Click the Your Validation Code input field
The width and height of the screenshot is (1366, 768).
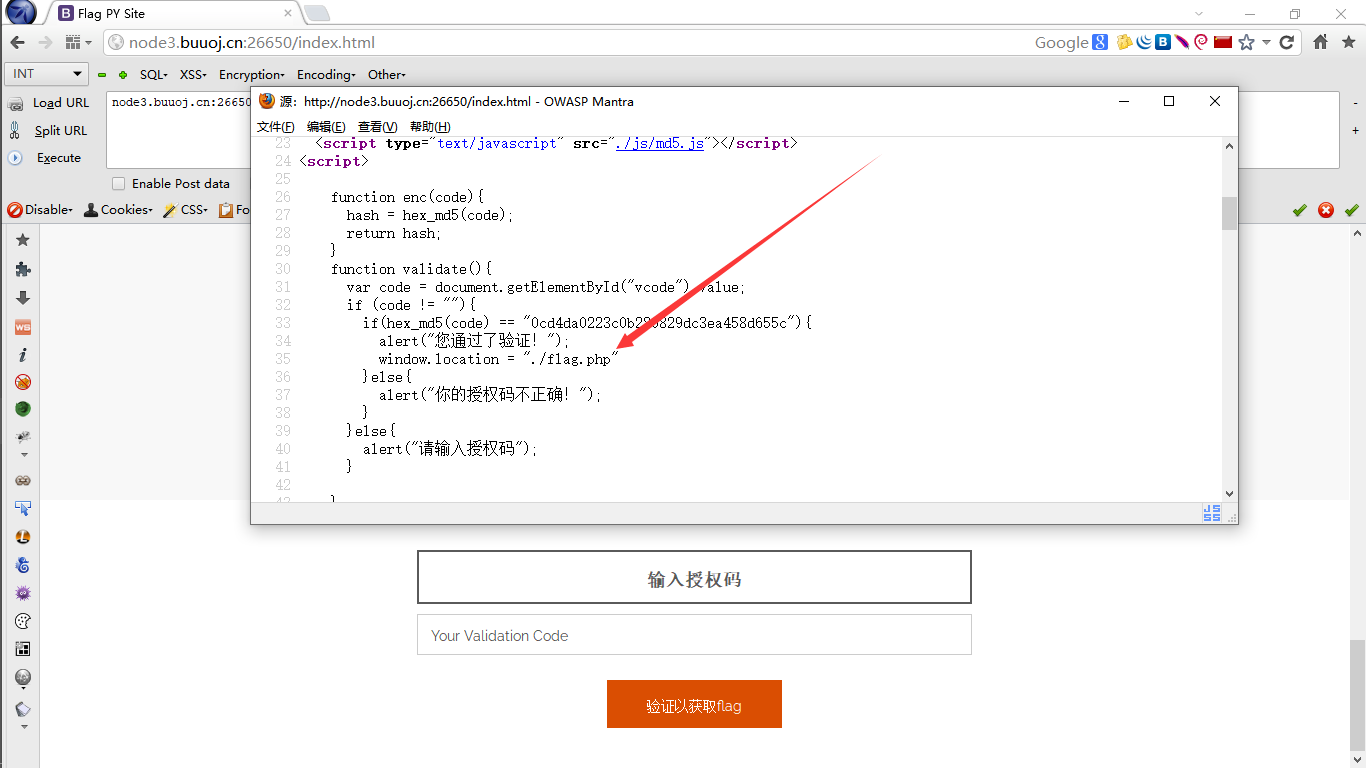click(694, 635)
